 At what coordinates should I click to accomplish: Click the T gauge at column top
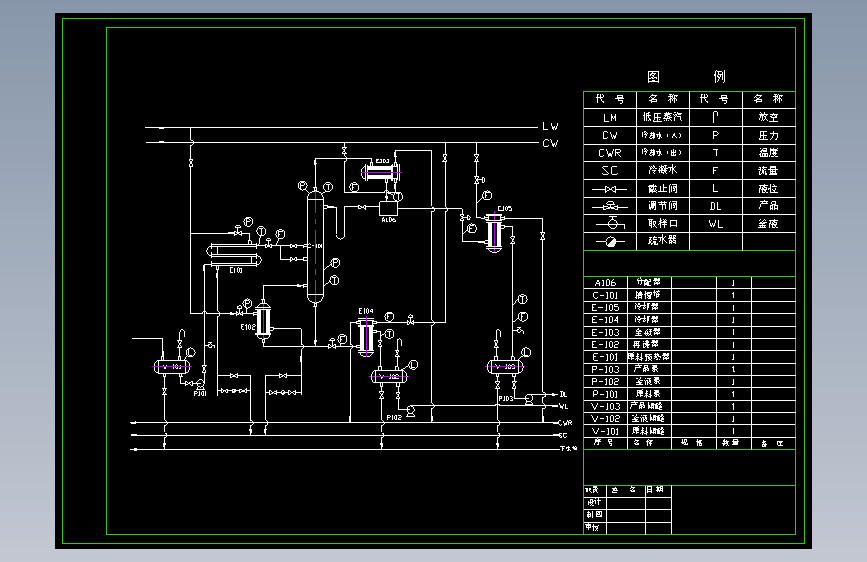coord(328,187)
